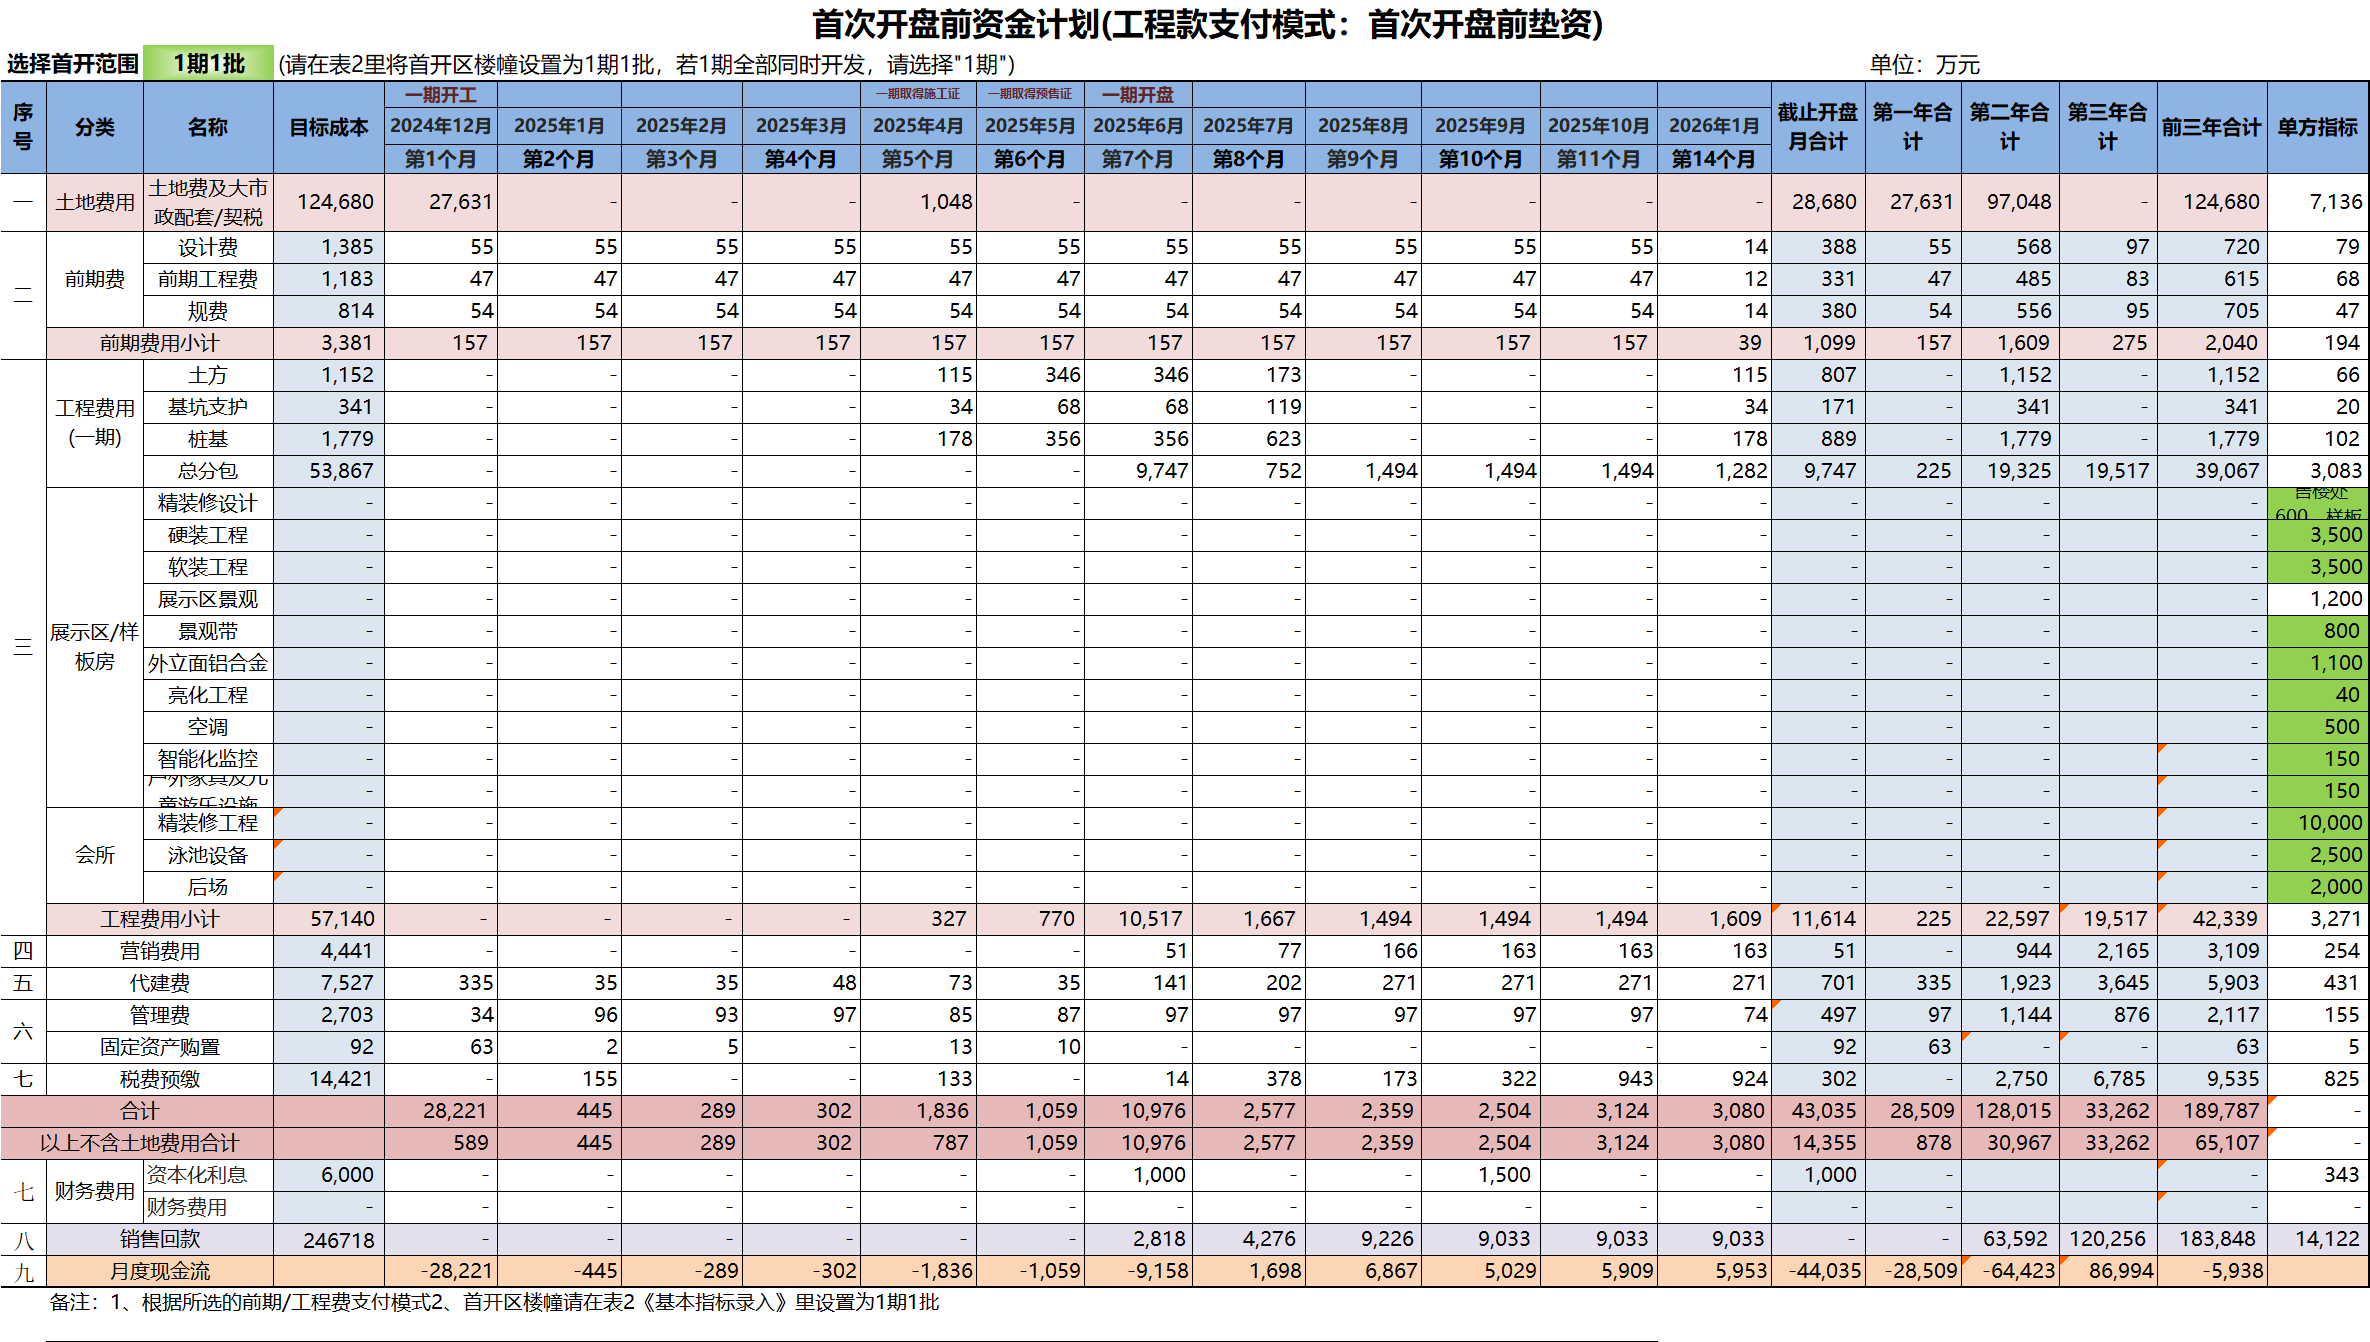Select the '单方指标' column header
This screenshot has width=2370, height=1342.
coord(2317,127)
